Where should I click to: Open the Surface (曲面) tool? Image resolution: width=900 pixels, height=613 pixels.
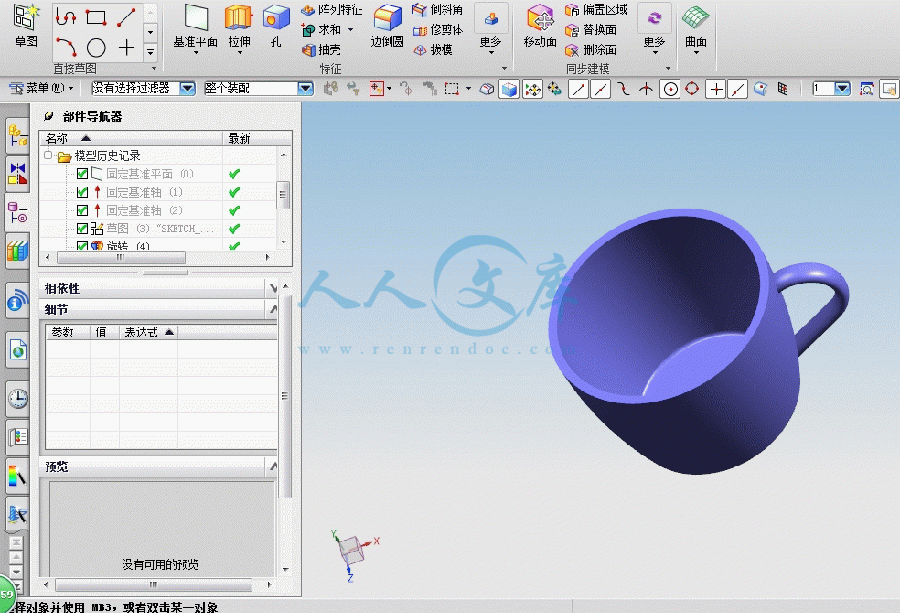point(696,28)
